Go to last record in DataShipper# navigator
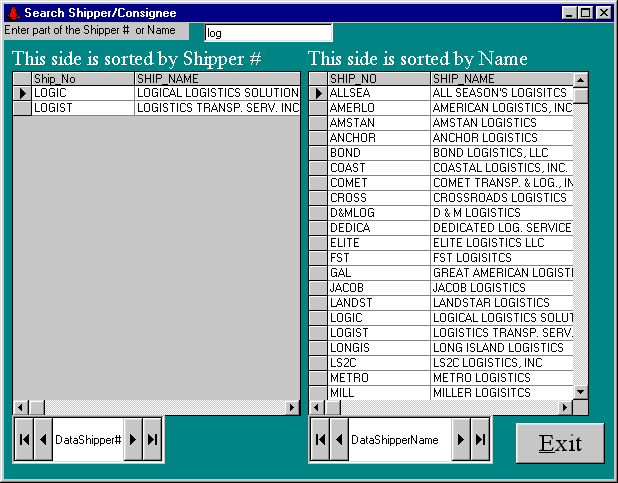This screenshot has height=483, width=618. [x=152, y=440]
